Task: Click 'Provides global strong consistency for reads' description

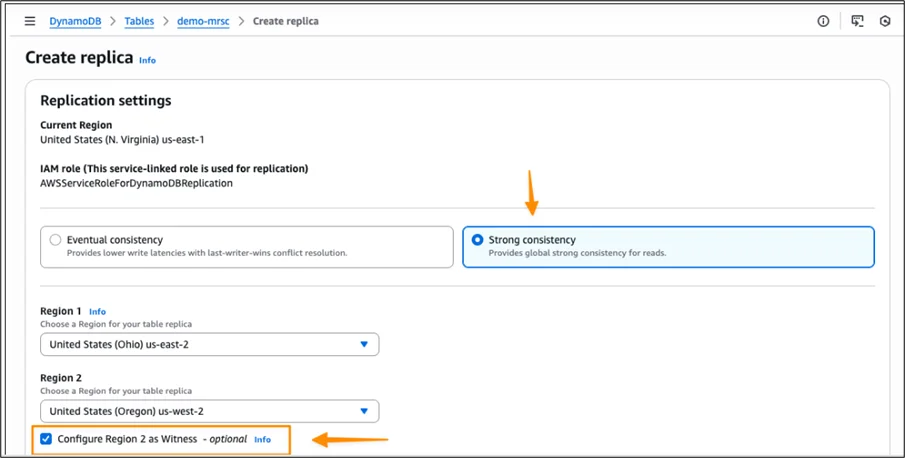Action: (577, 253)
